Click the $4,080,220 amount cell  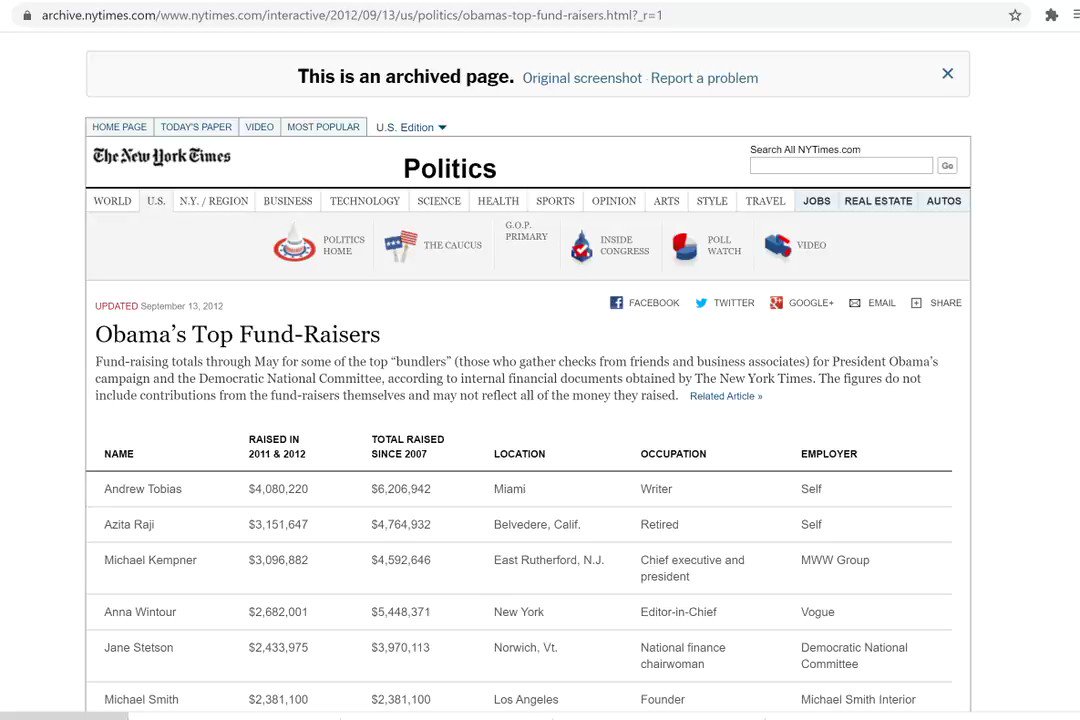[x=278, y=489]
